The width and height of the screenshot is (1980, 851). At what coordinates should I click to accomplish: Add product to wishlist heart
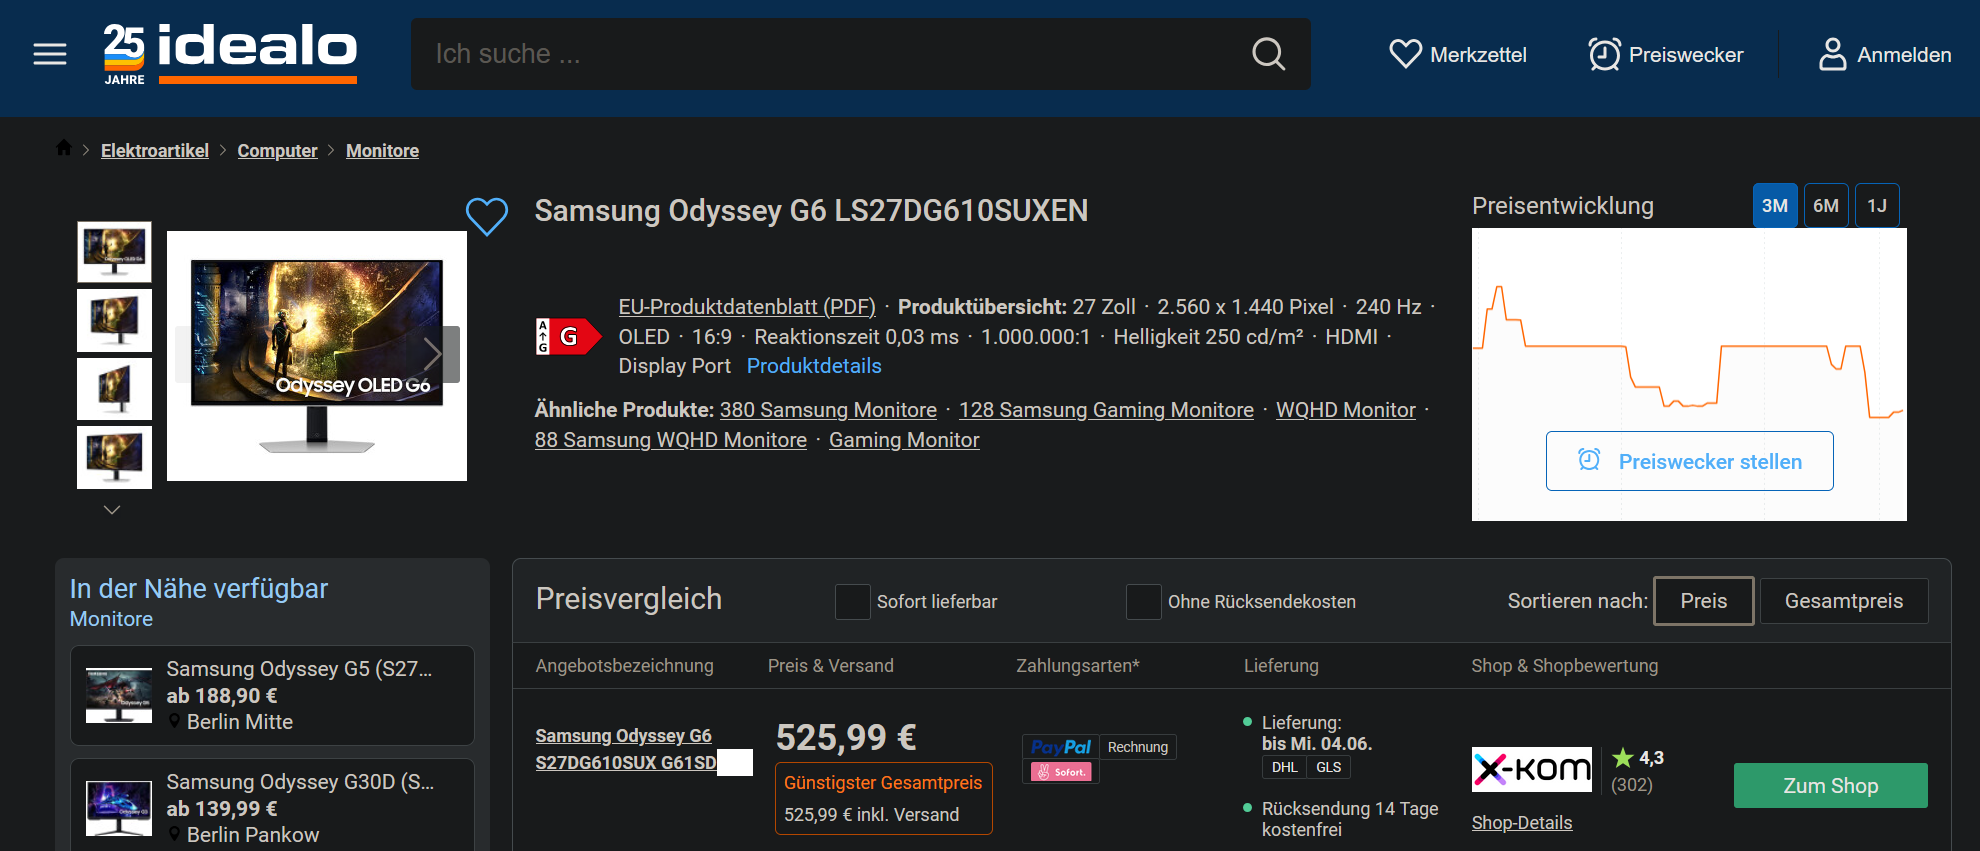pos(487,216)
